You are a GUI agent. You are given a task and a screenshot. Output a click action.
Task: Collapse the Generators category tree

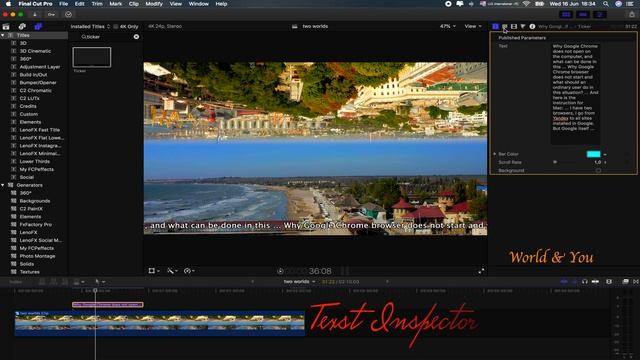3,185
